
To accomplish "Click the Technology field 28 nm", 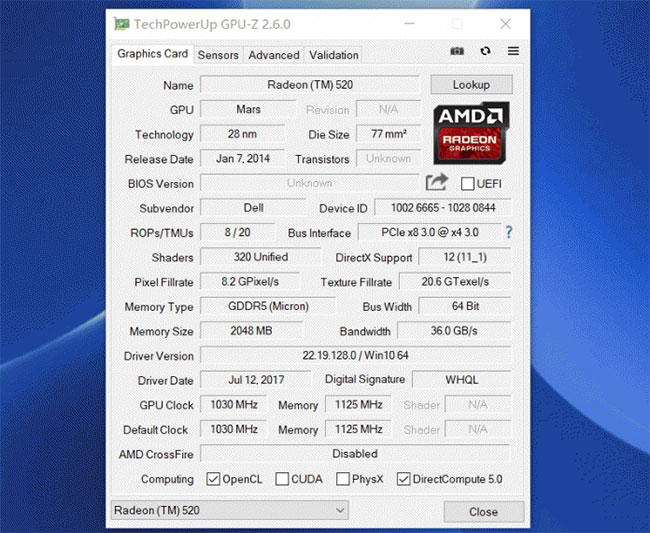I will tap(243, 134).
